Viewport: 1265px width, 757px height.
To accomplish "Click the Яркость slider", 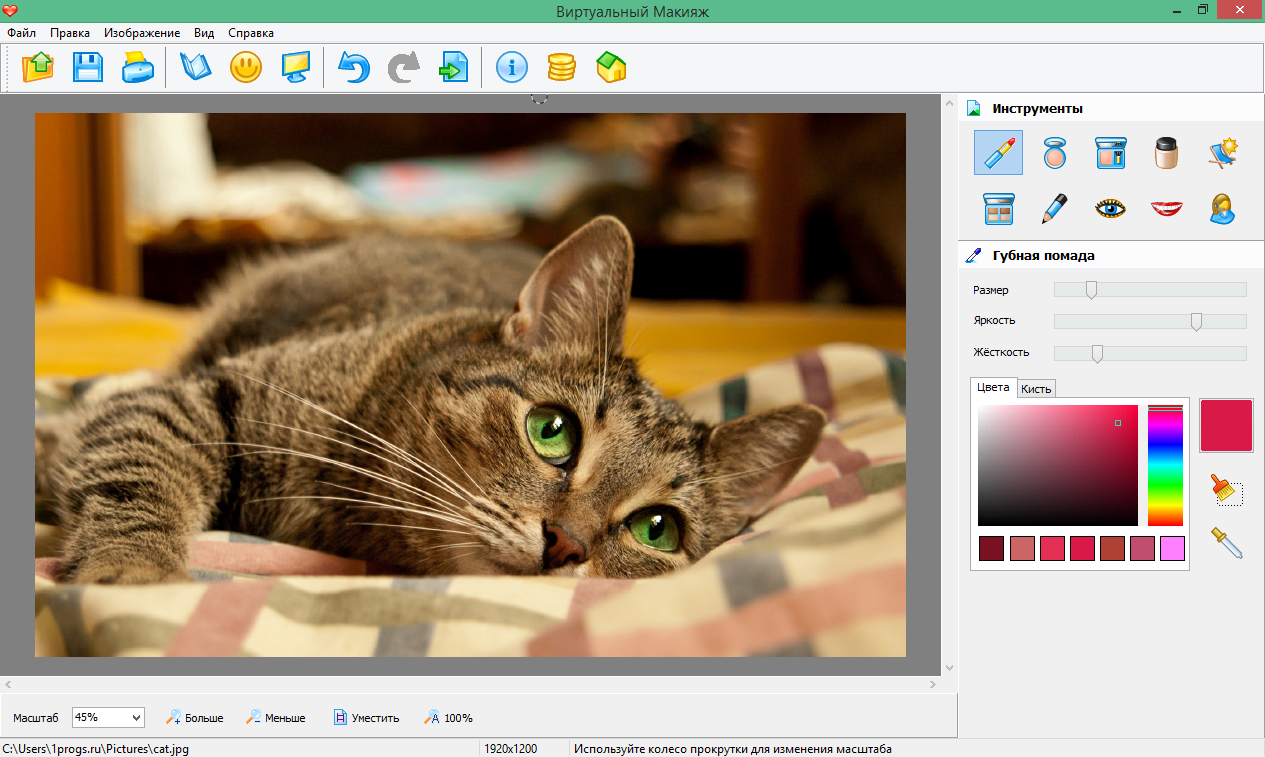I will [x=1150, y=321].
